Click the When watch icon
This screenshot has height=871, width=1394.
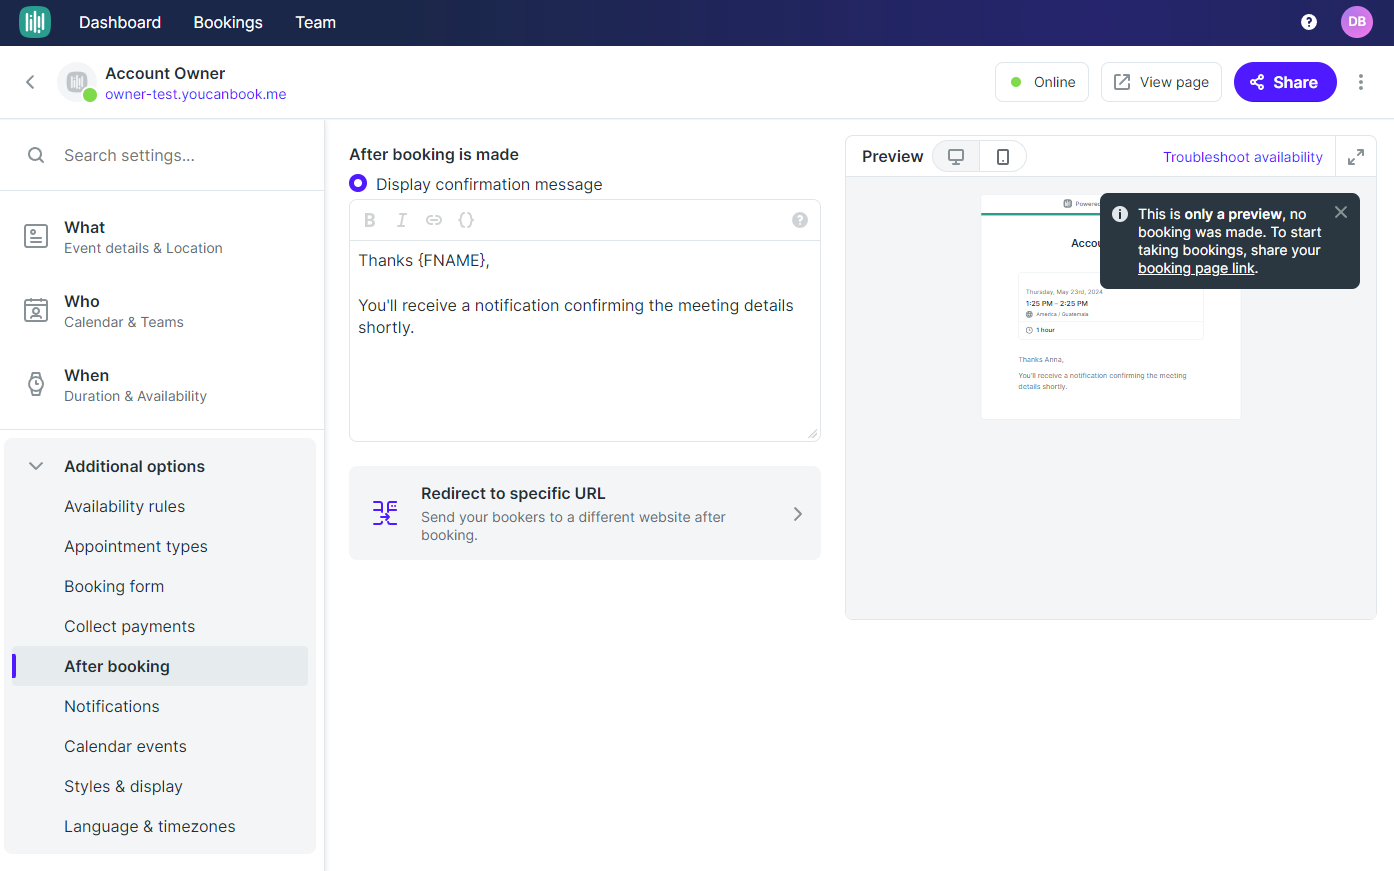click(36, 384)
